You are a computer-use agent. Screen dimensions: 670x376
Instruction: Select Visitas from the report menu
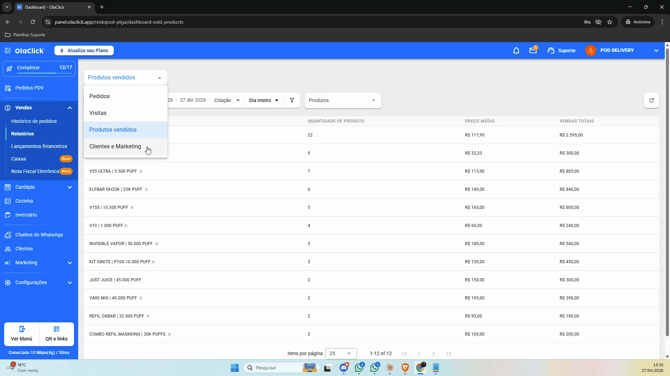coord(125,113)
